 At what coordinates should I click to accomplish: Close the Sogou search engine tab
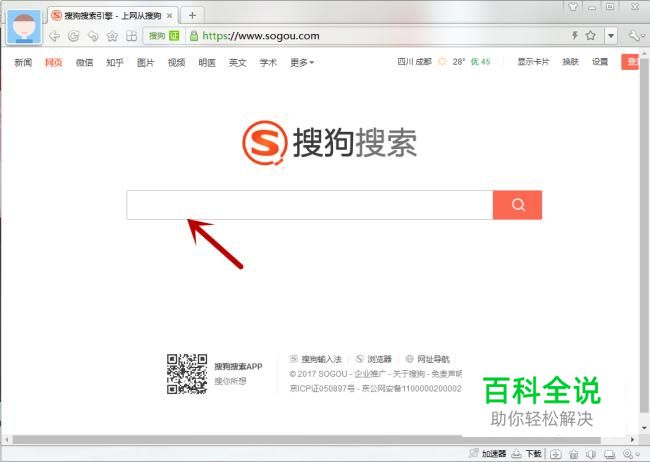click(x=170, y=16)
